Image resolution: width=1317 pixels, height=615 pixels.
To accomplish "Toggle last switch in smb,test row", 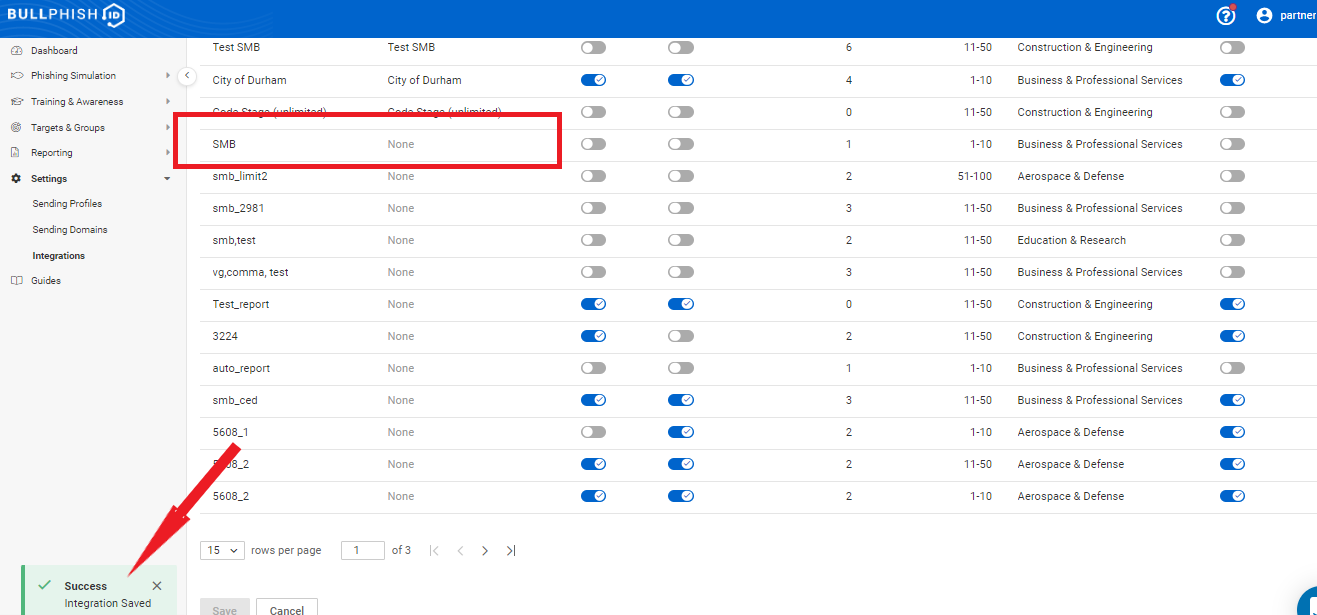I will (1232, 240).
